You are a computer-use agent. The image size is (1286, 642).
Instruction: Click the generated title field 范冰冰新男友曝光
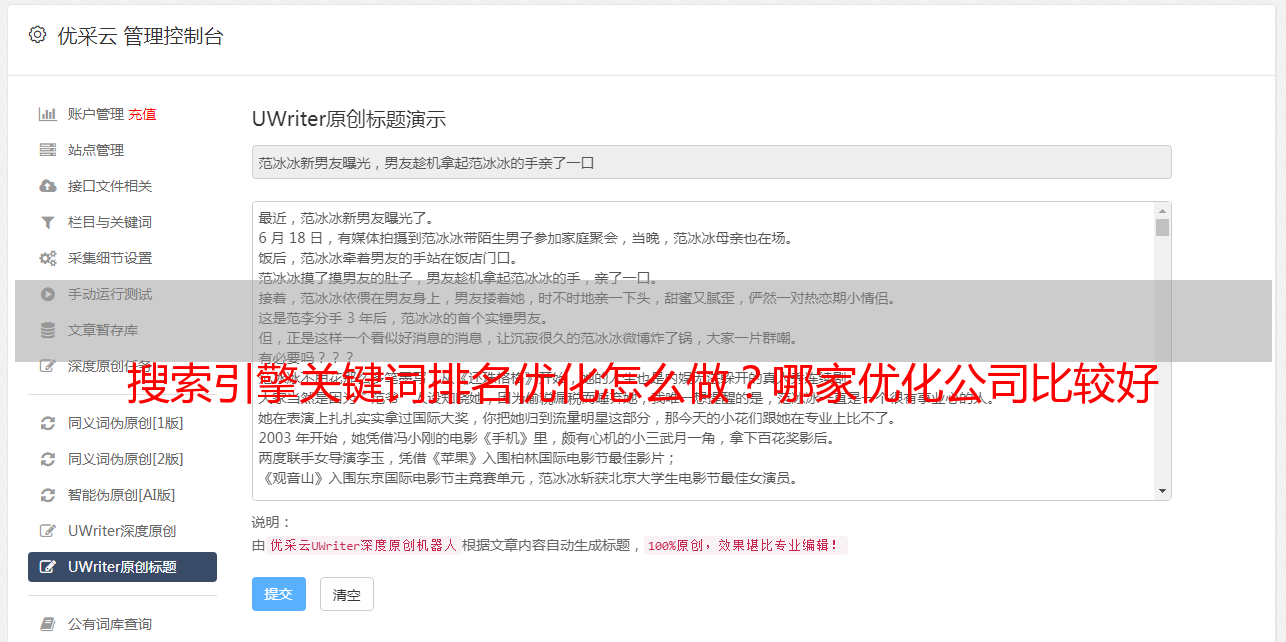pyautogui.click(x=711, y=162)
